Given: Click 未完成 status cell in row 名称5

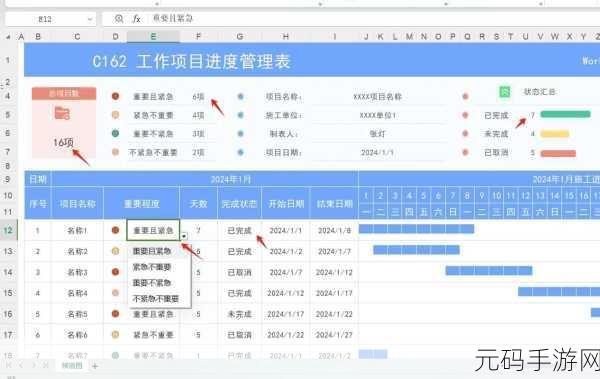Looking at the screenshot, I should pos(240,314).
